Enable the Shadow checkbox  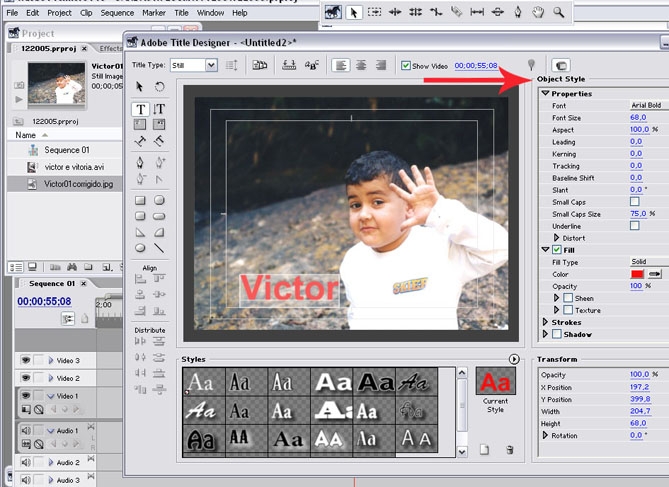pyautogui.click(x=557, y=334)
